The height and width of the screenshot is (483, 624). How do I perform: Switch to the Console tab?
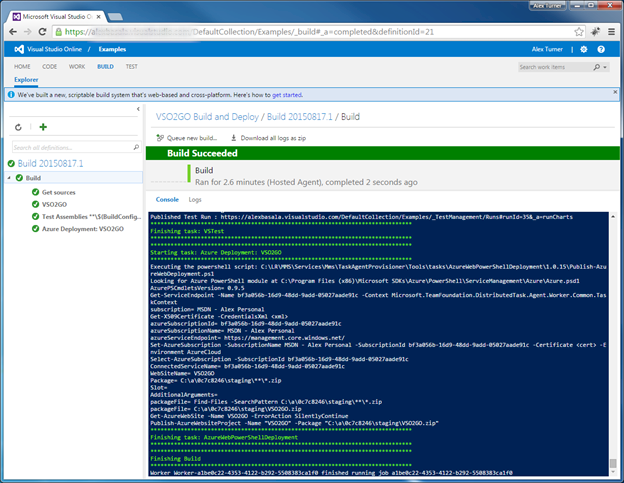coord(167,199)
